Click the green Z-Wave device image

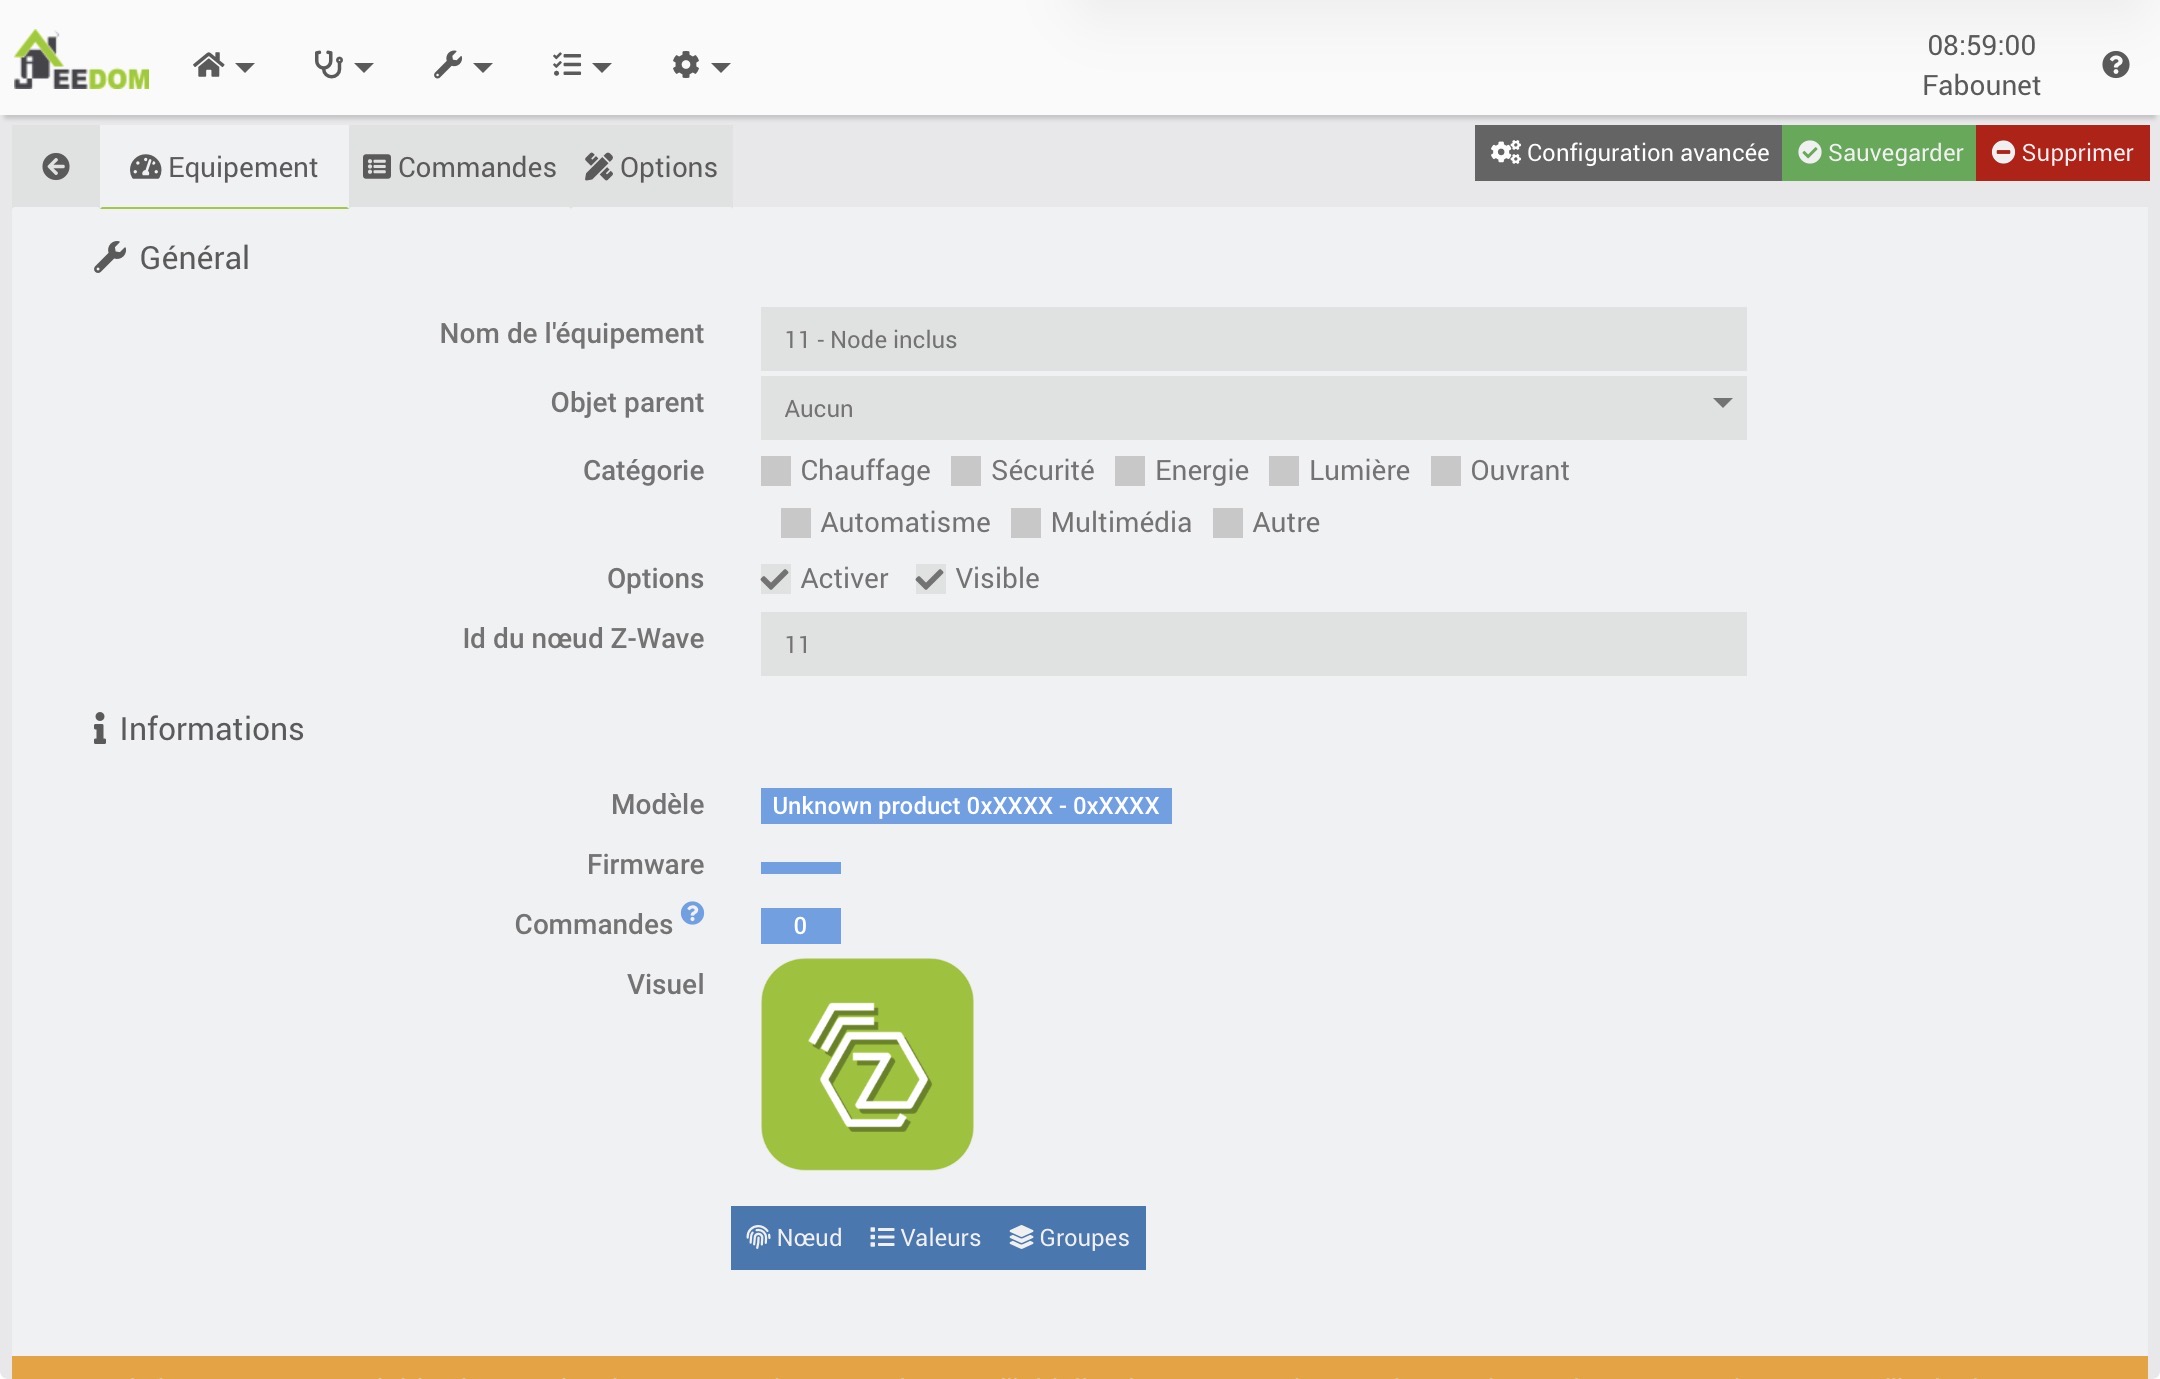coord(867,1064)
